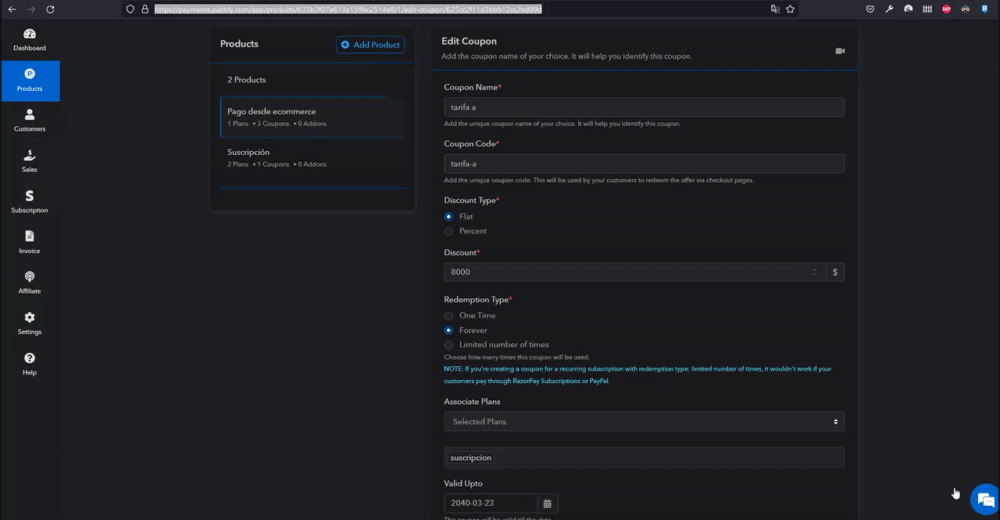Open the Subscription section
1000x520 pixels.
pos(29,202)
